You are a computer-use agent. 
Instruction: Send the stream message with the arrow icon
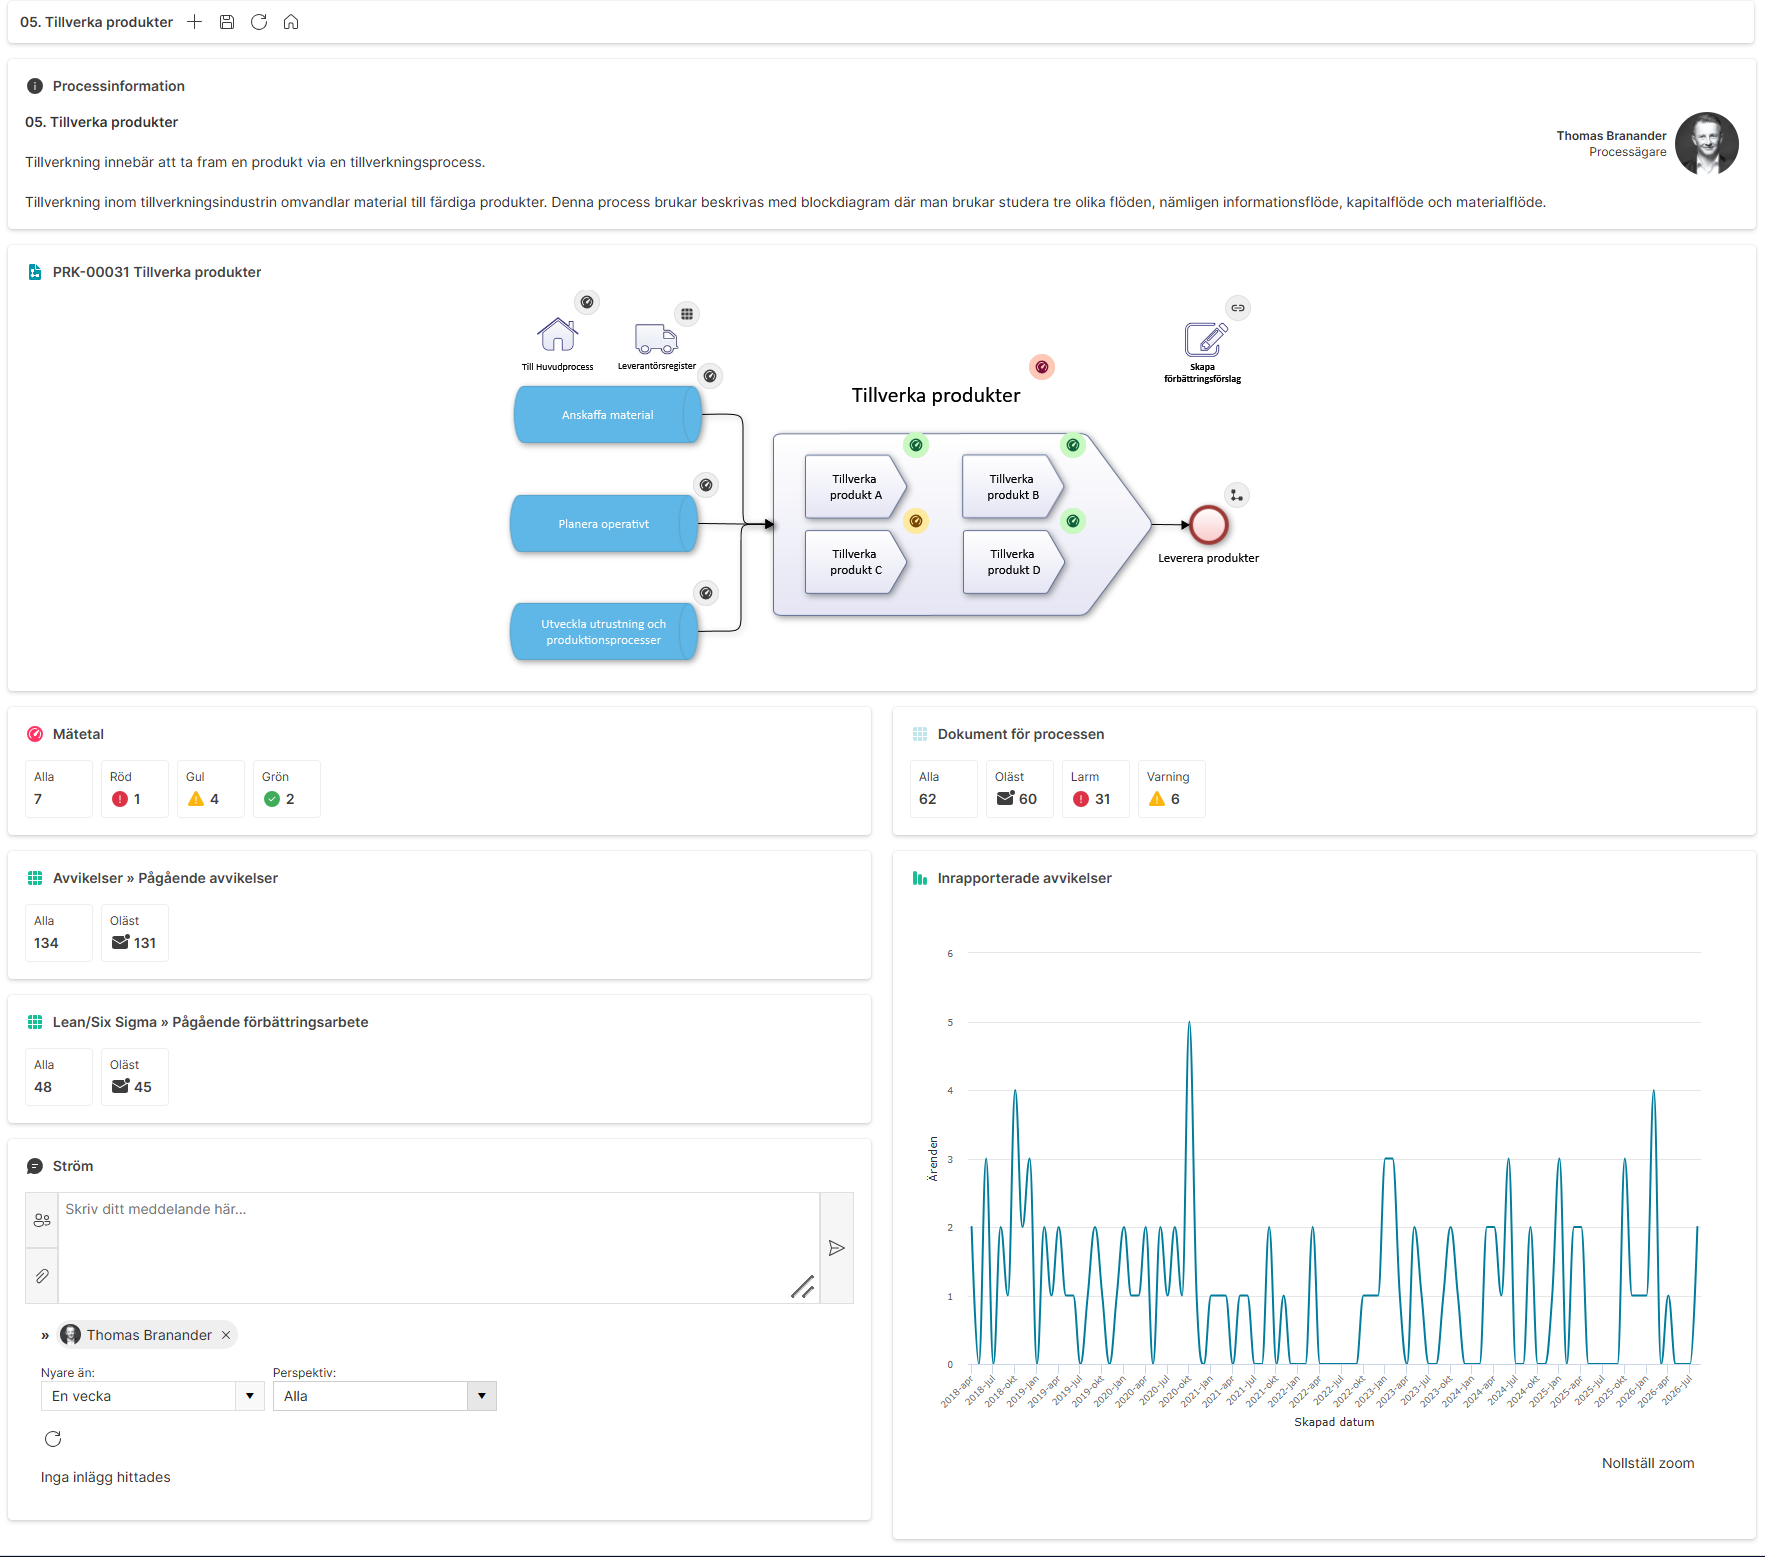pyautogui.click(x=837, y=1248)
